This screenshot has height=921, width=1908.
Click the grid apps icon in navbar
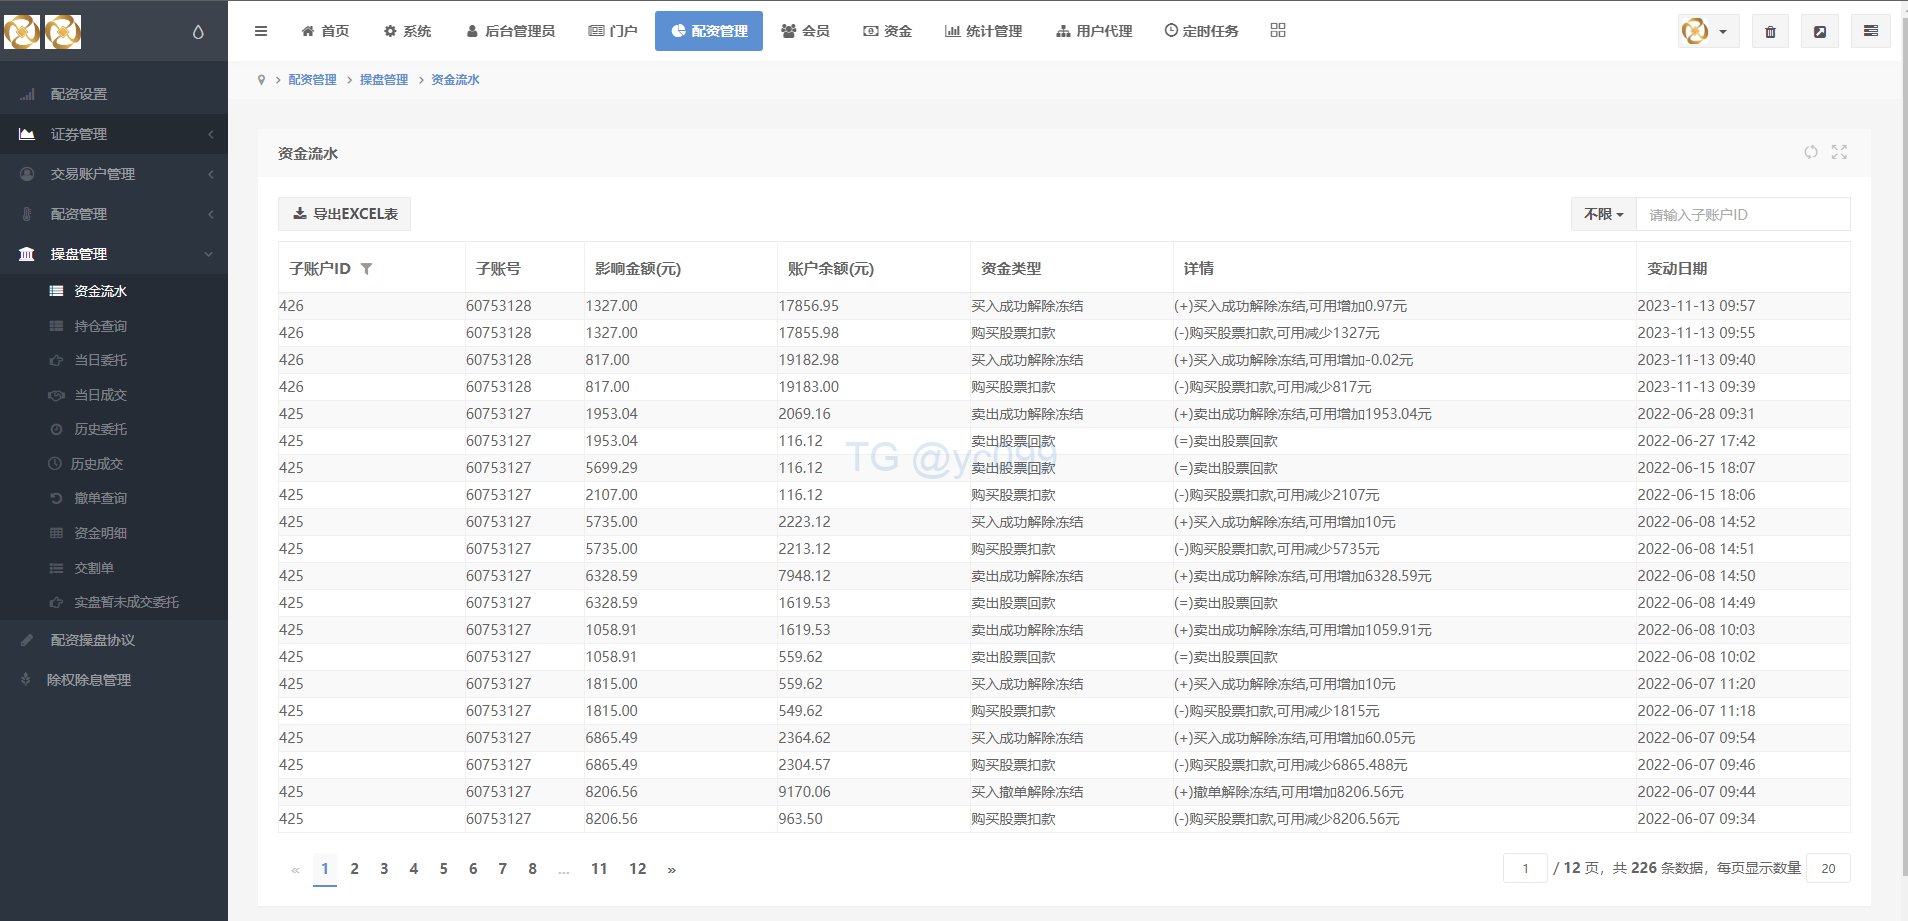click(1278, 31)
